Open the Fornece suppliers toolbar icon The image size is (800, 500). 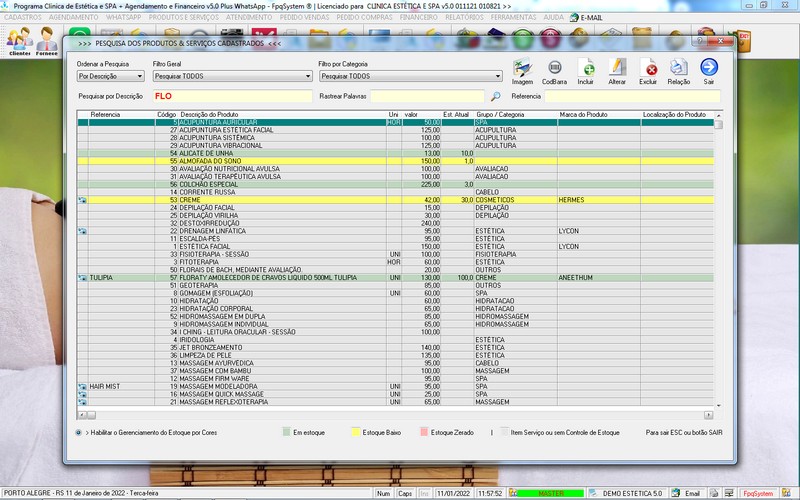[x=46, y=41]
